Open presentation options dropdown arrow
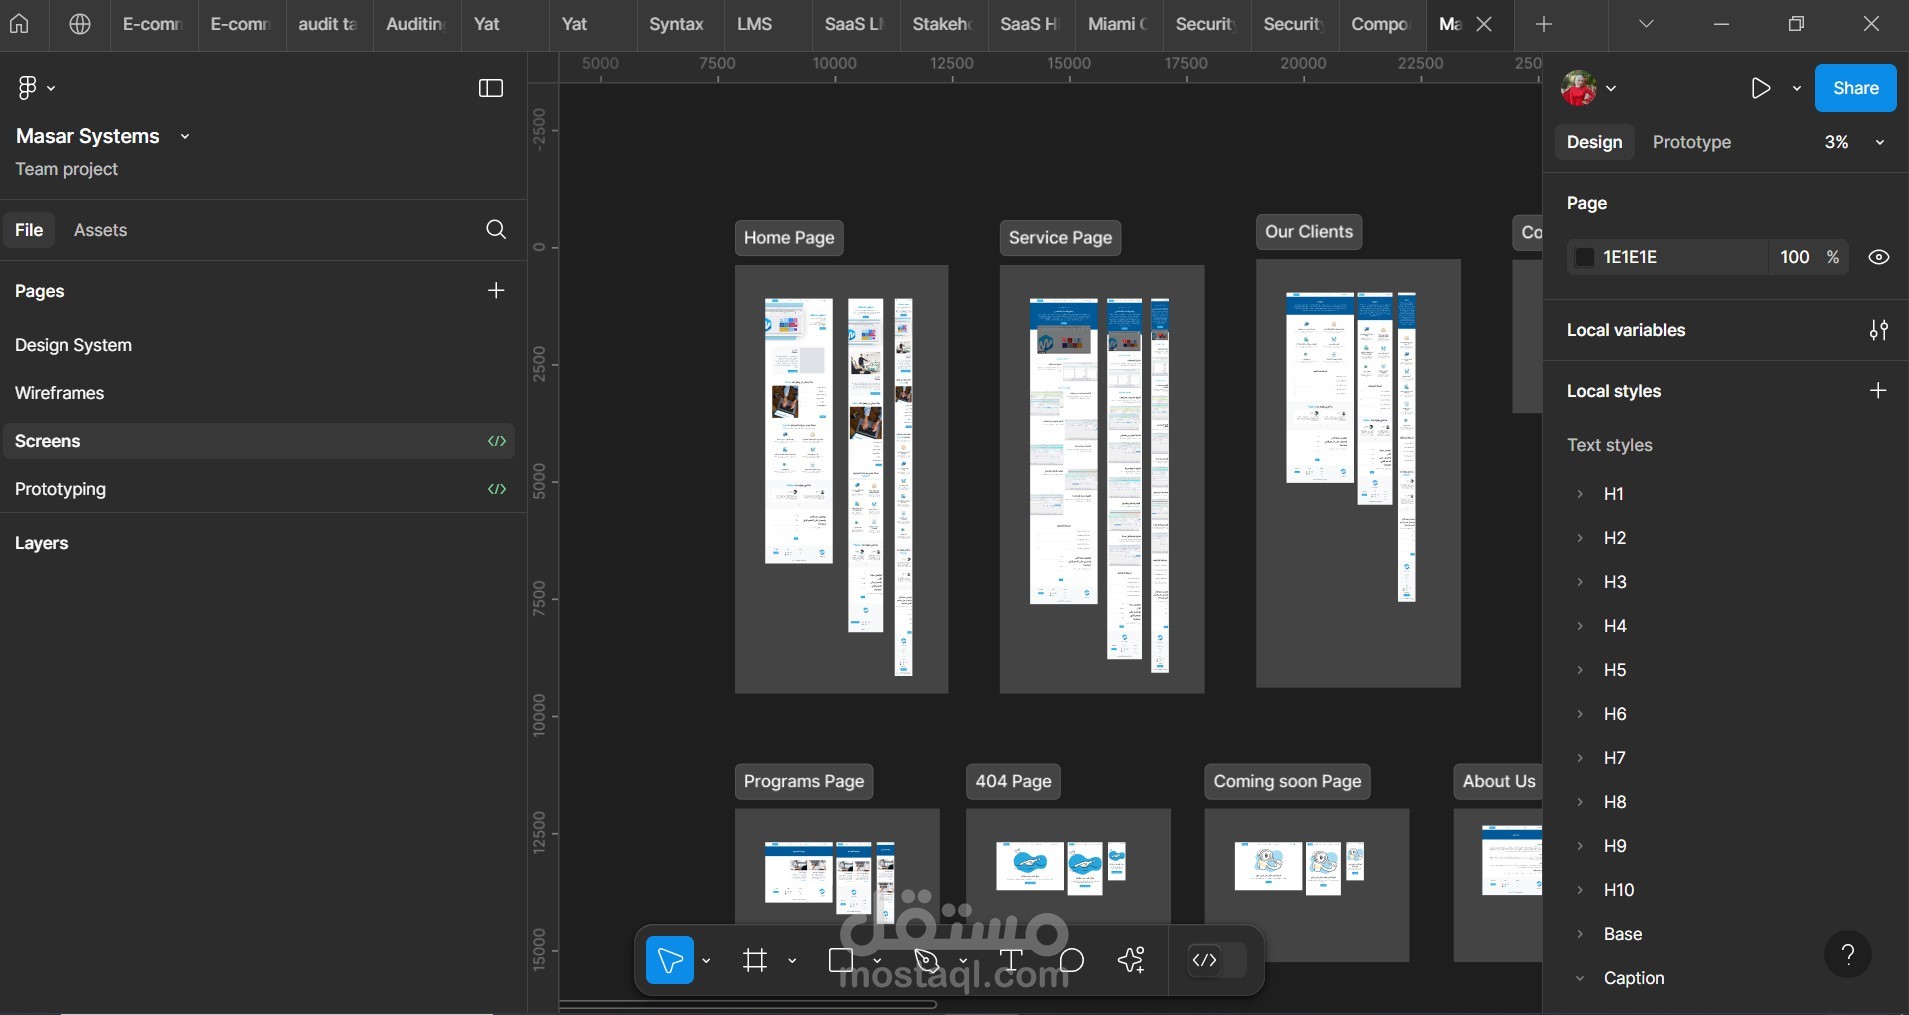This screenshot has height=1015, width=1909. [1797, 88]
